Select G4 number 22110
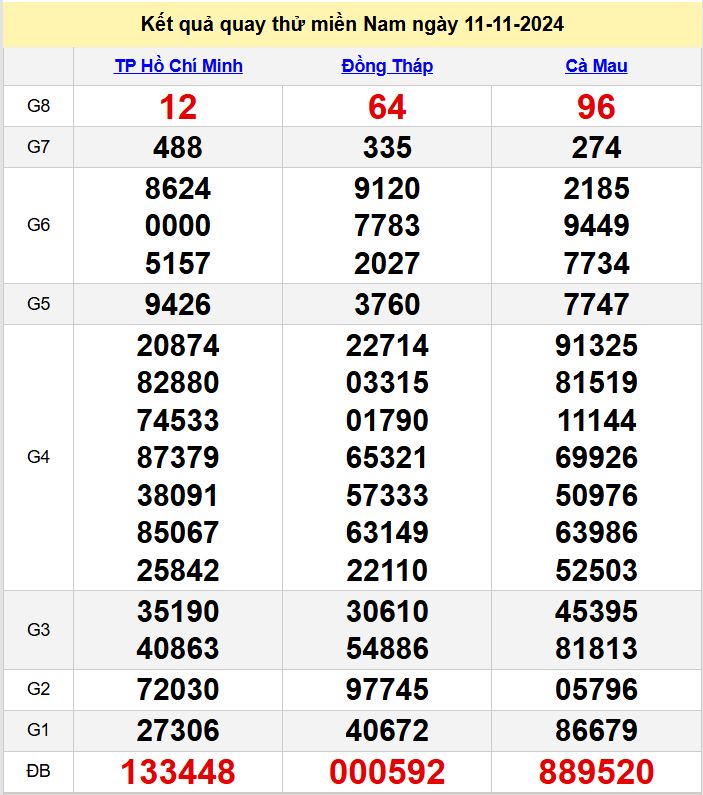The width and height of the screenshot is (703, 795). pos(387,570)
